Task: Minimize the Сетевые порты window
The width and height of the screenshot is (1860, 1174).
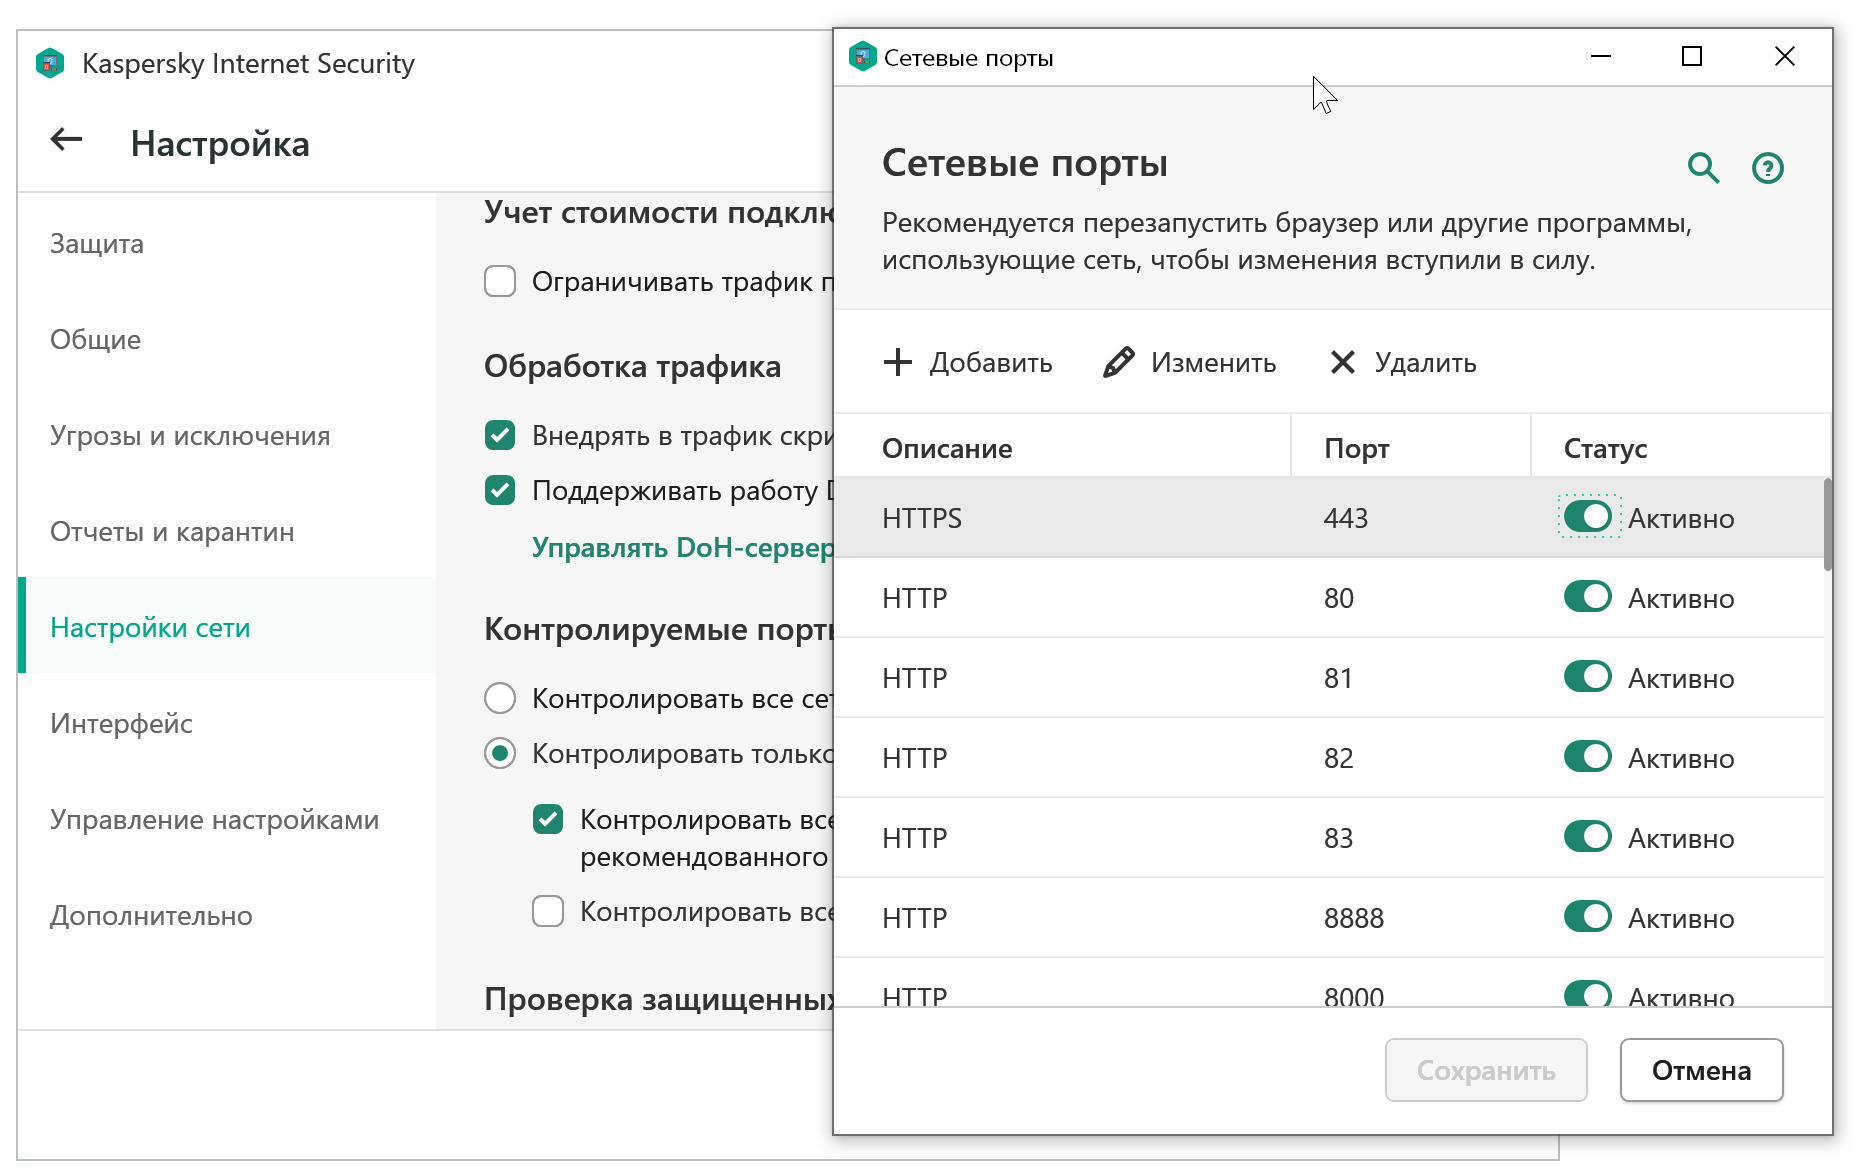Action: pyautogui.click(x=1600, y=57)
